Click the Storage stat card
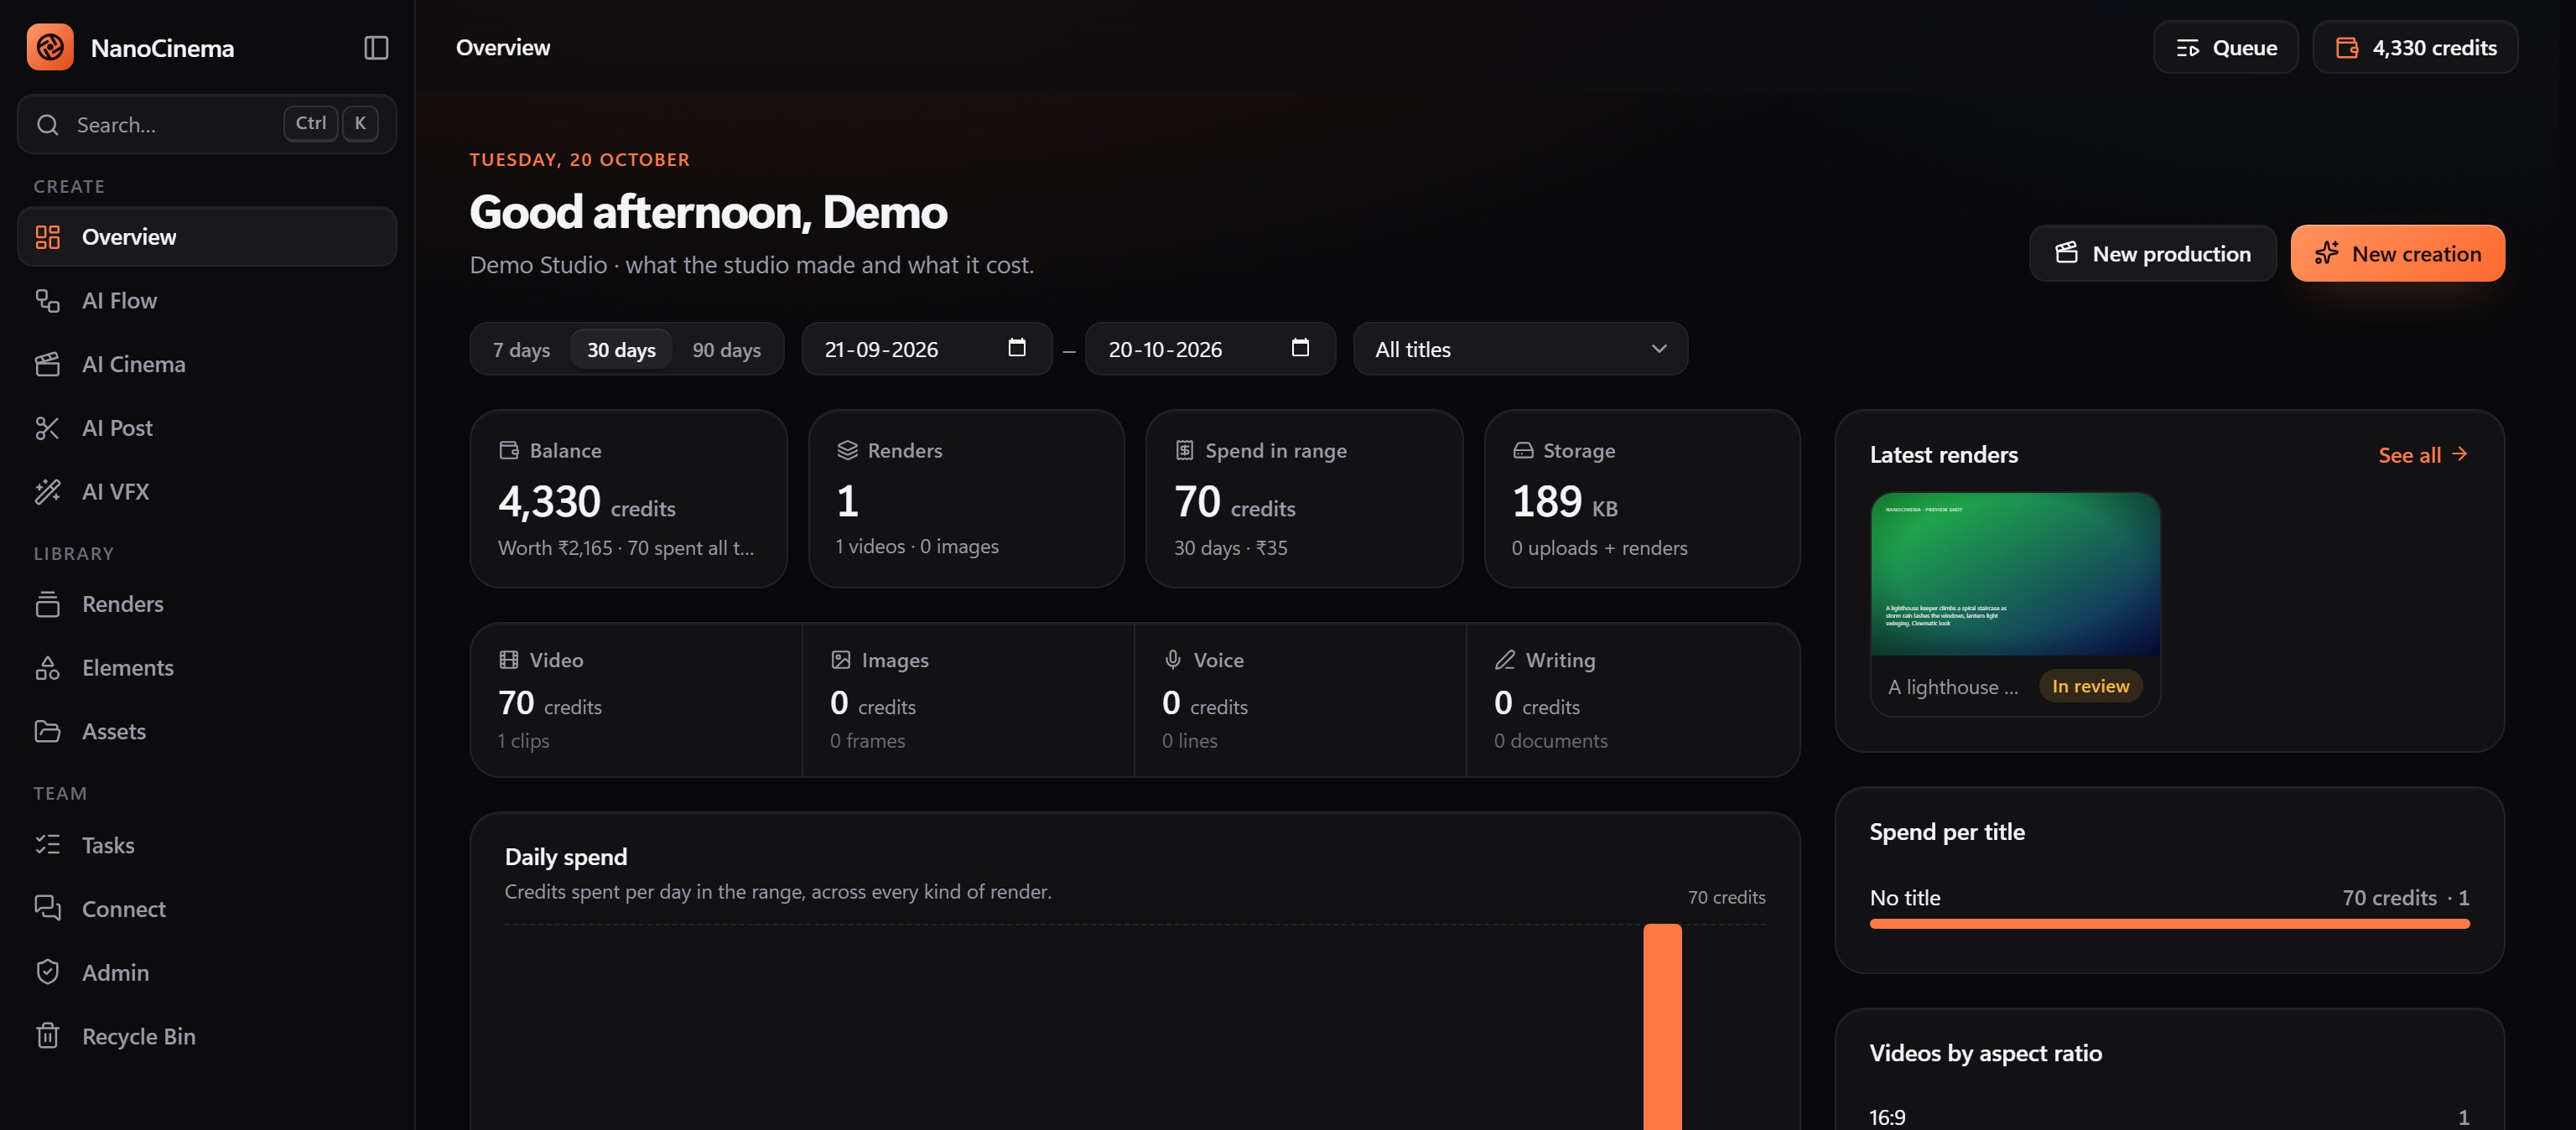This screenshot has height=1130, width=2576. [1642, 499]
